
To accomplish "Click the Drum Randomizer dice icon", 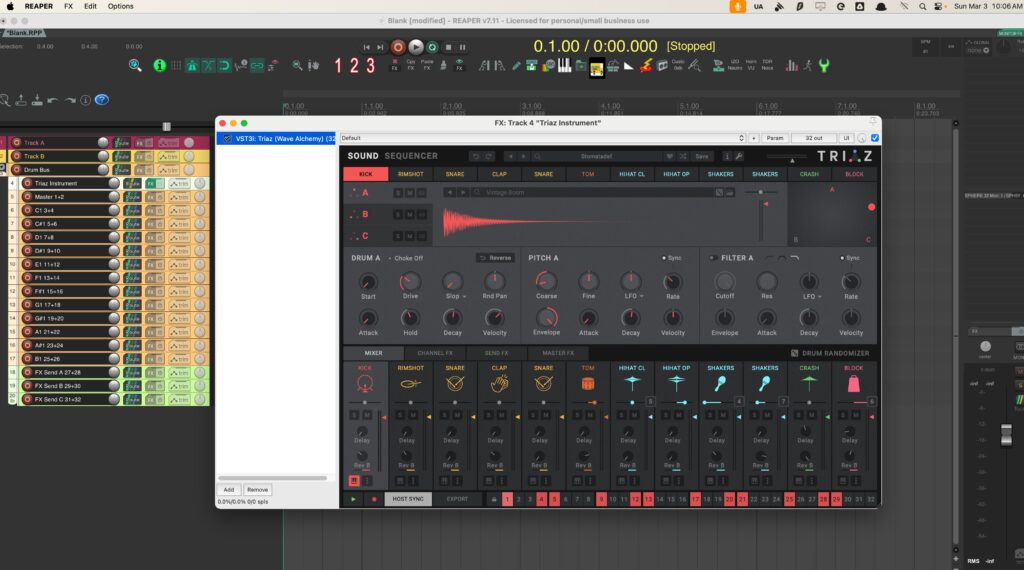I will (x=794, y=353).
